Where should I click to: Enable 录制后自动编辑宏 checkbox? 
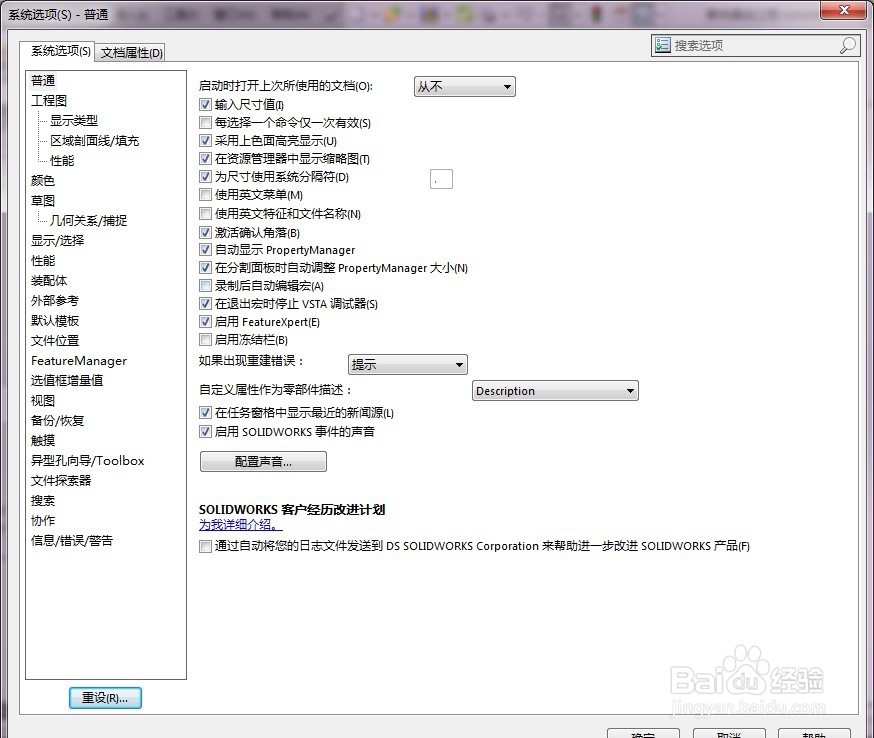pos(205,286)
